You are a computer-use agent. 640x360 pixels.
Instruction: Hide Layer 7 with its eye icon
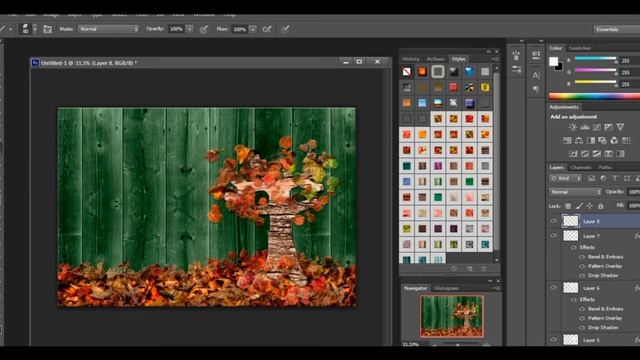pyautogui.click(x=553, y=236)
